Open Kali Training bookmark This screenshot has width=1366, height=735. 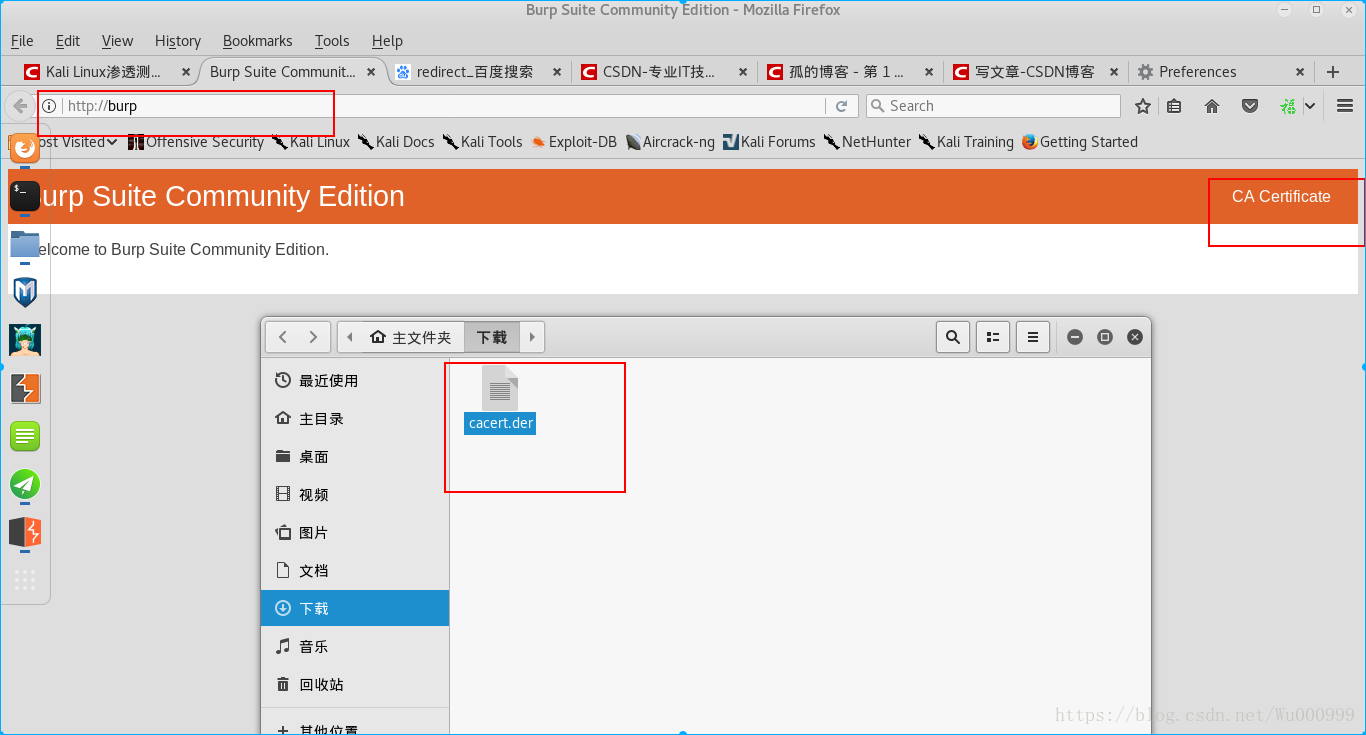coord(966,142)
